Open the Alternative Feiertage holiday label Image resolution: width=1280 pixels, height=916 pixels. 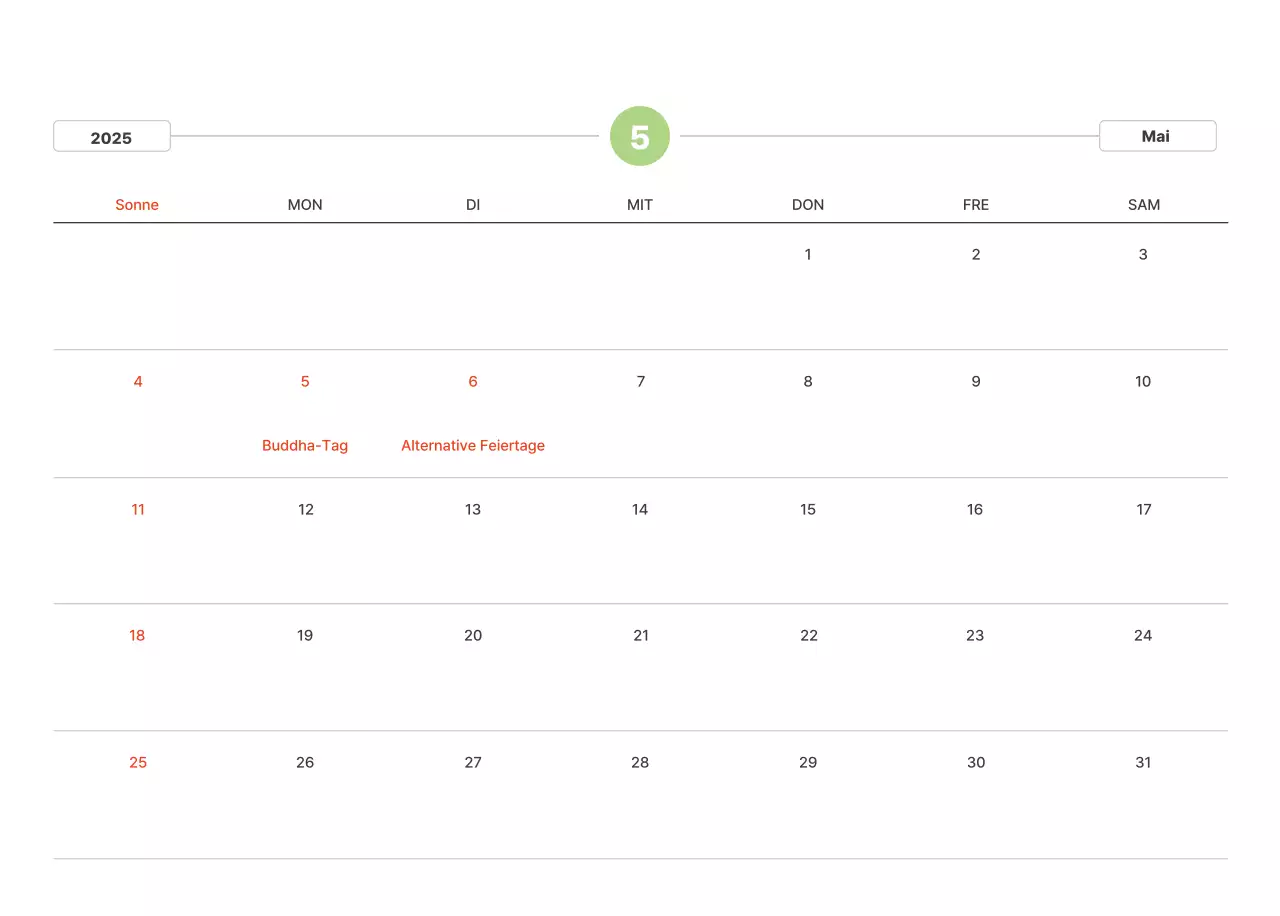pyautogui.click(x=473, y=445)
